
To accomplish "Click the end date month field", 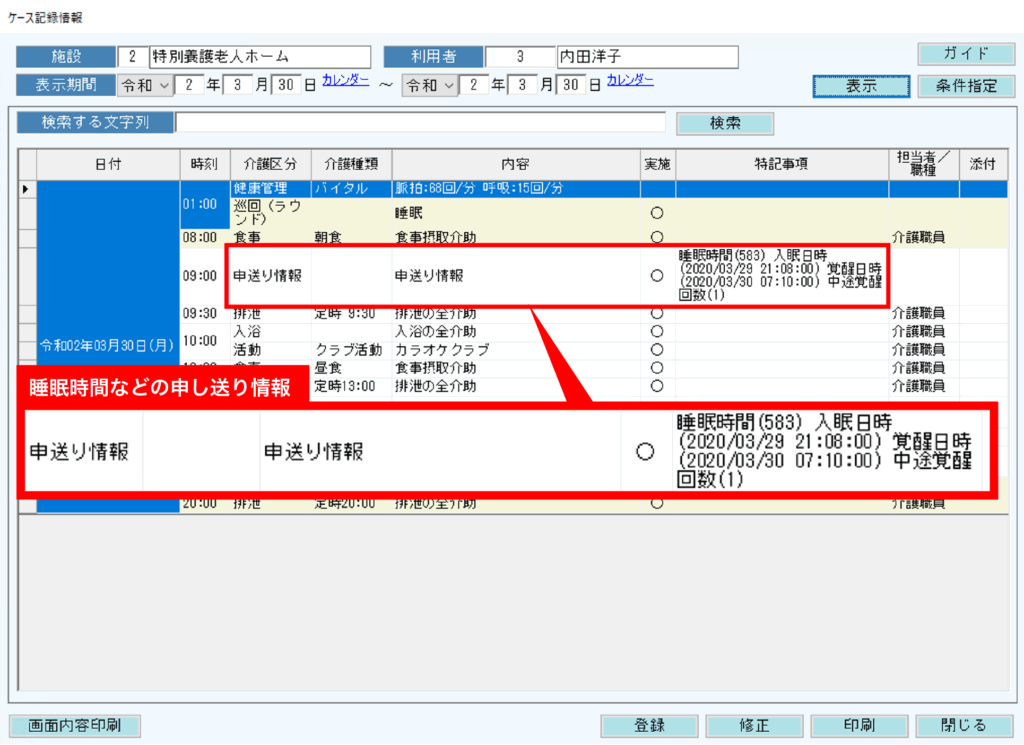I will click(522, 86).
